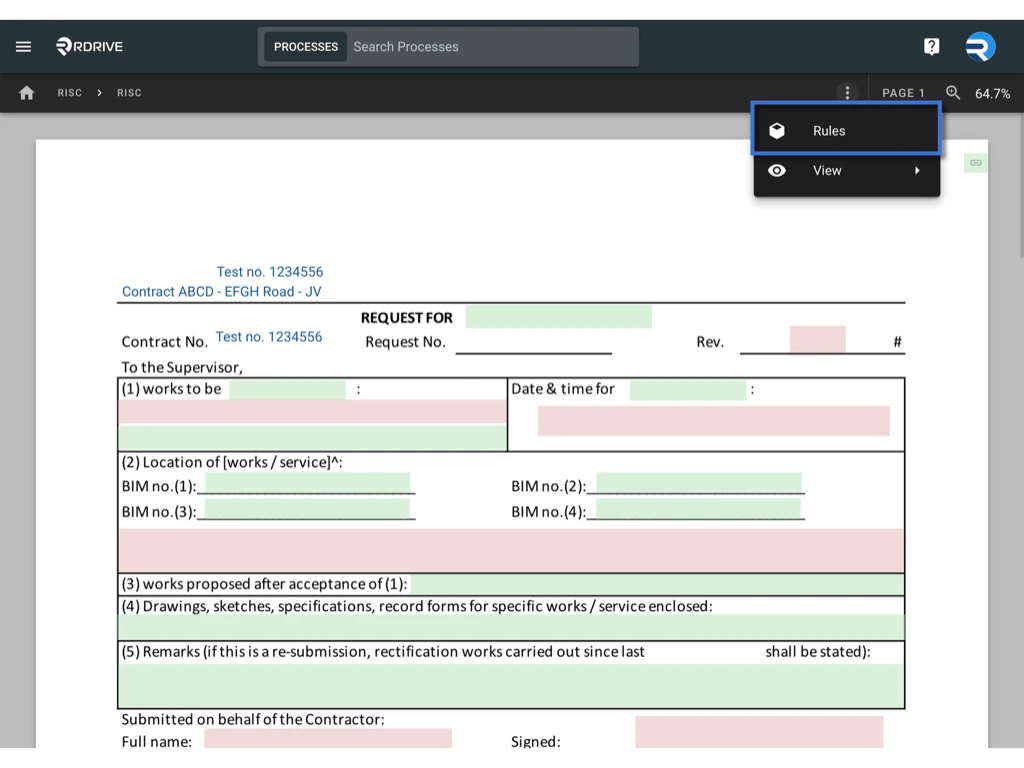Go to the home breadcrumb icon

tap(26, 92)
